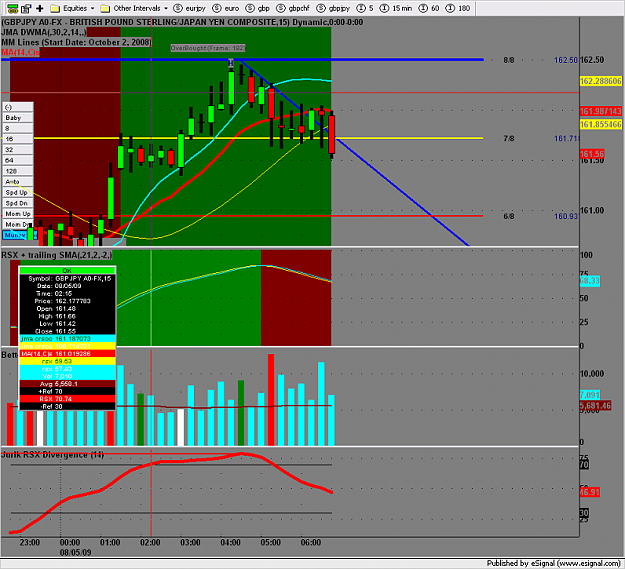Click the Overbought (Frame: 192) label

208,48
